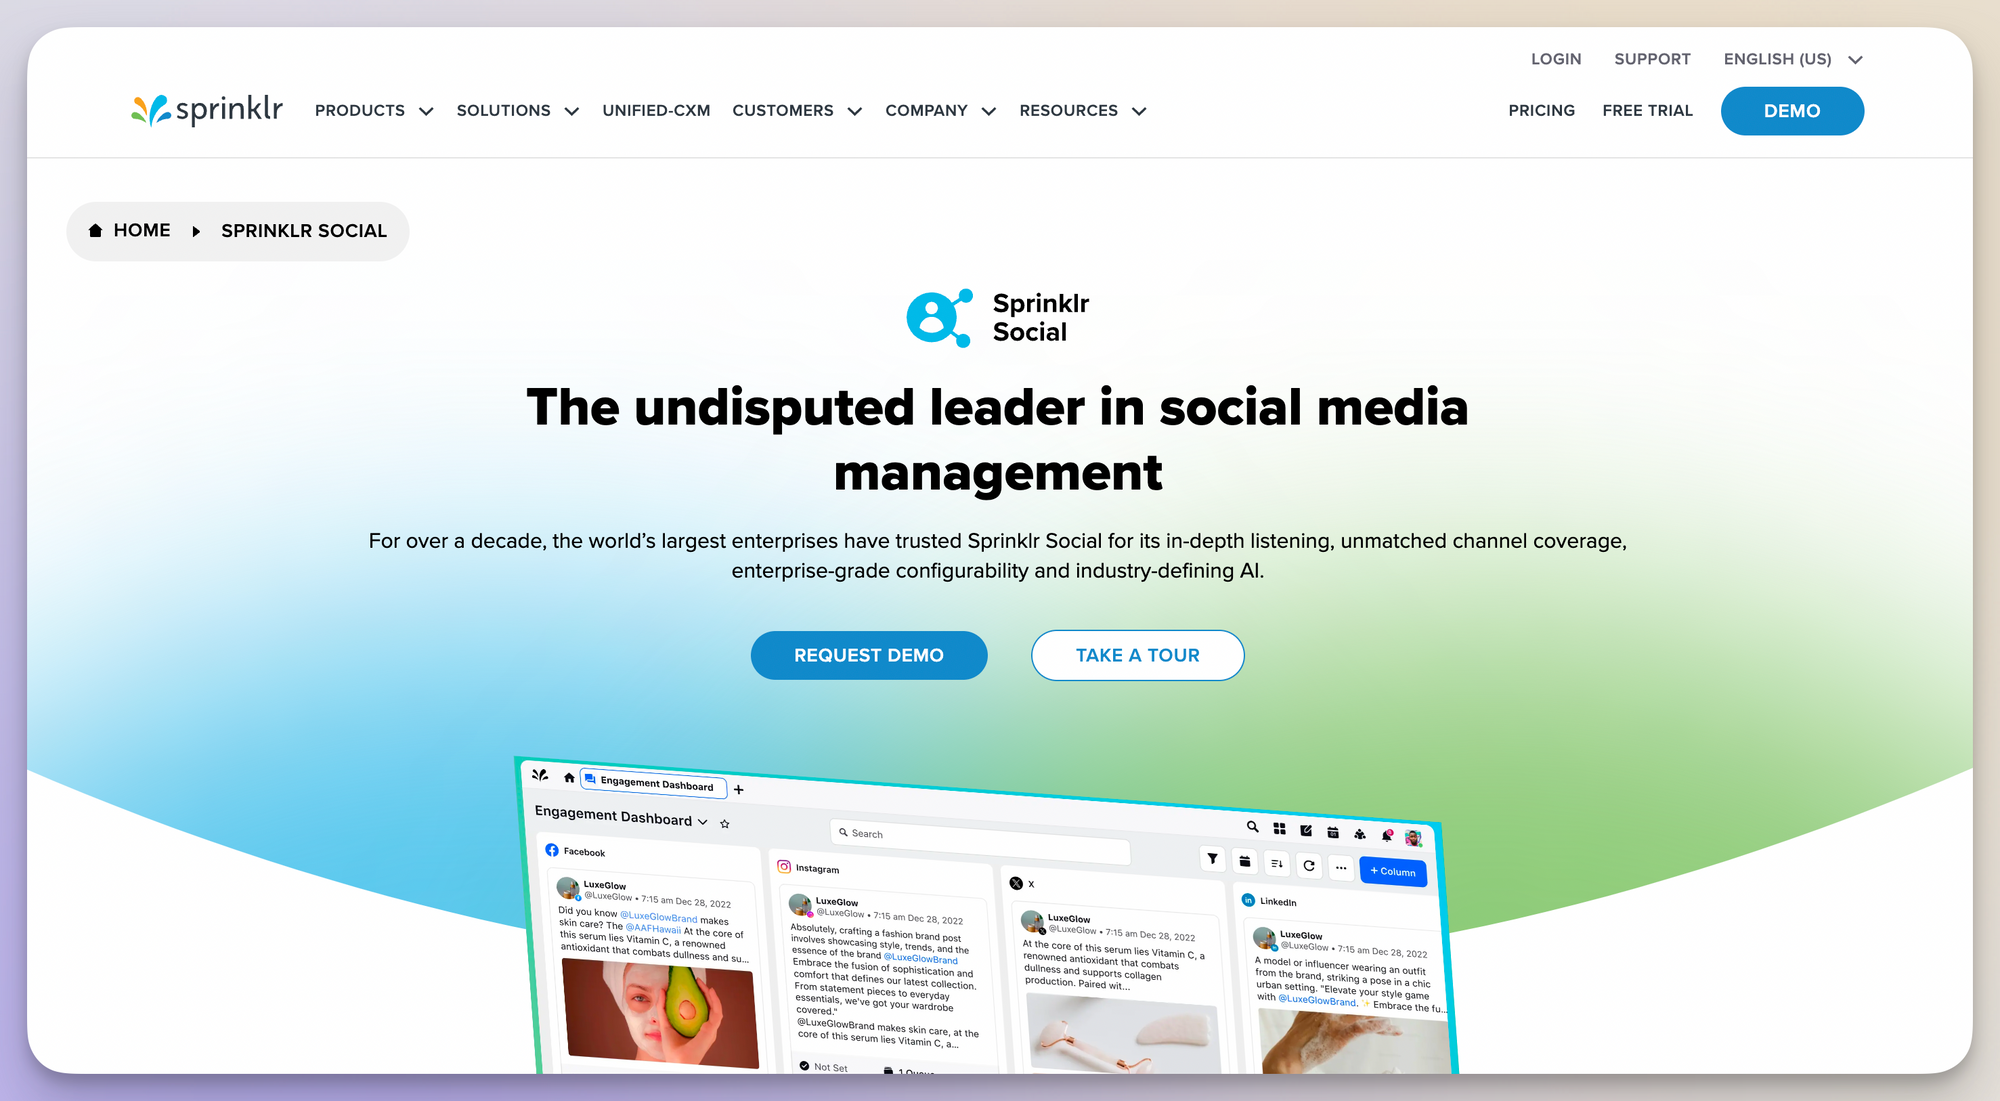This screenshot has height=1101, width=2000.
Task: Click the HOME breadcrumb link
Action: (x=130, y=231)
